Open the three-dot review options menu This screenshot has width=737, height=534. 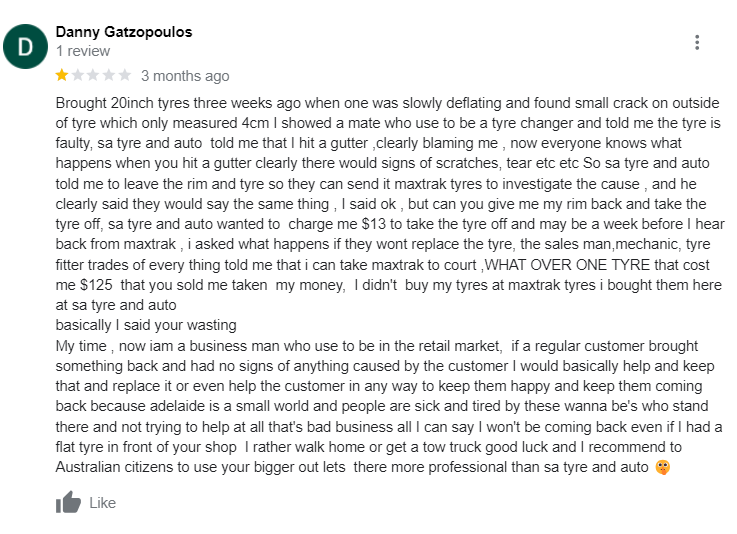click(x=697, y=42)
